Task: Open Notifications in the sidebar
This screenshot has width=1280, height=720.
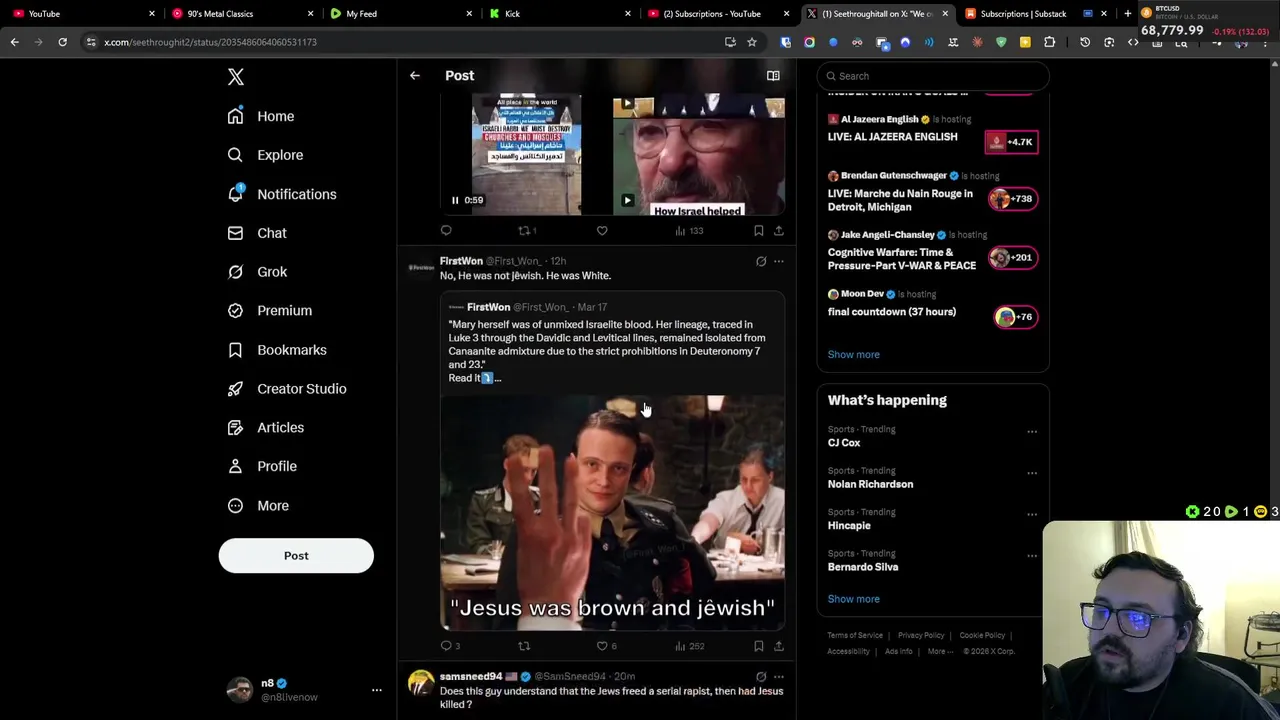Action: [x=282, y=194]
